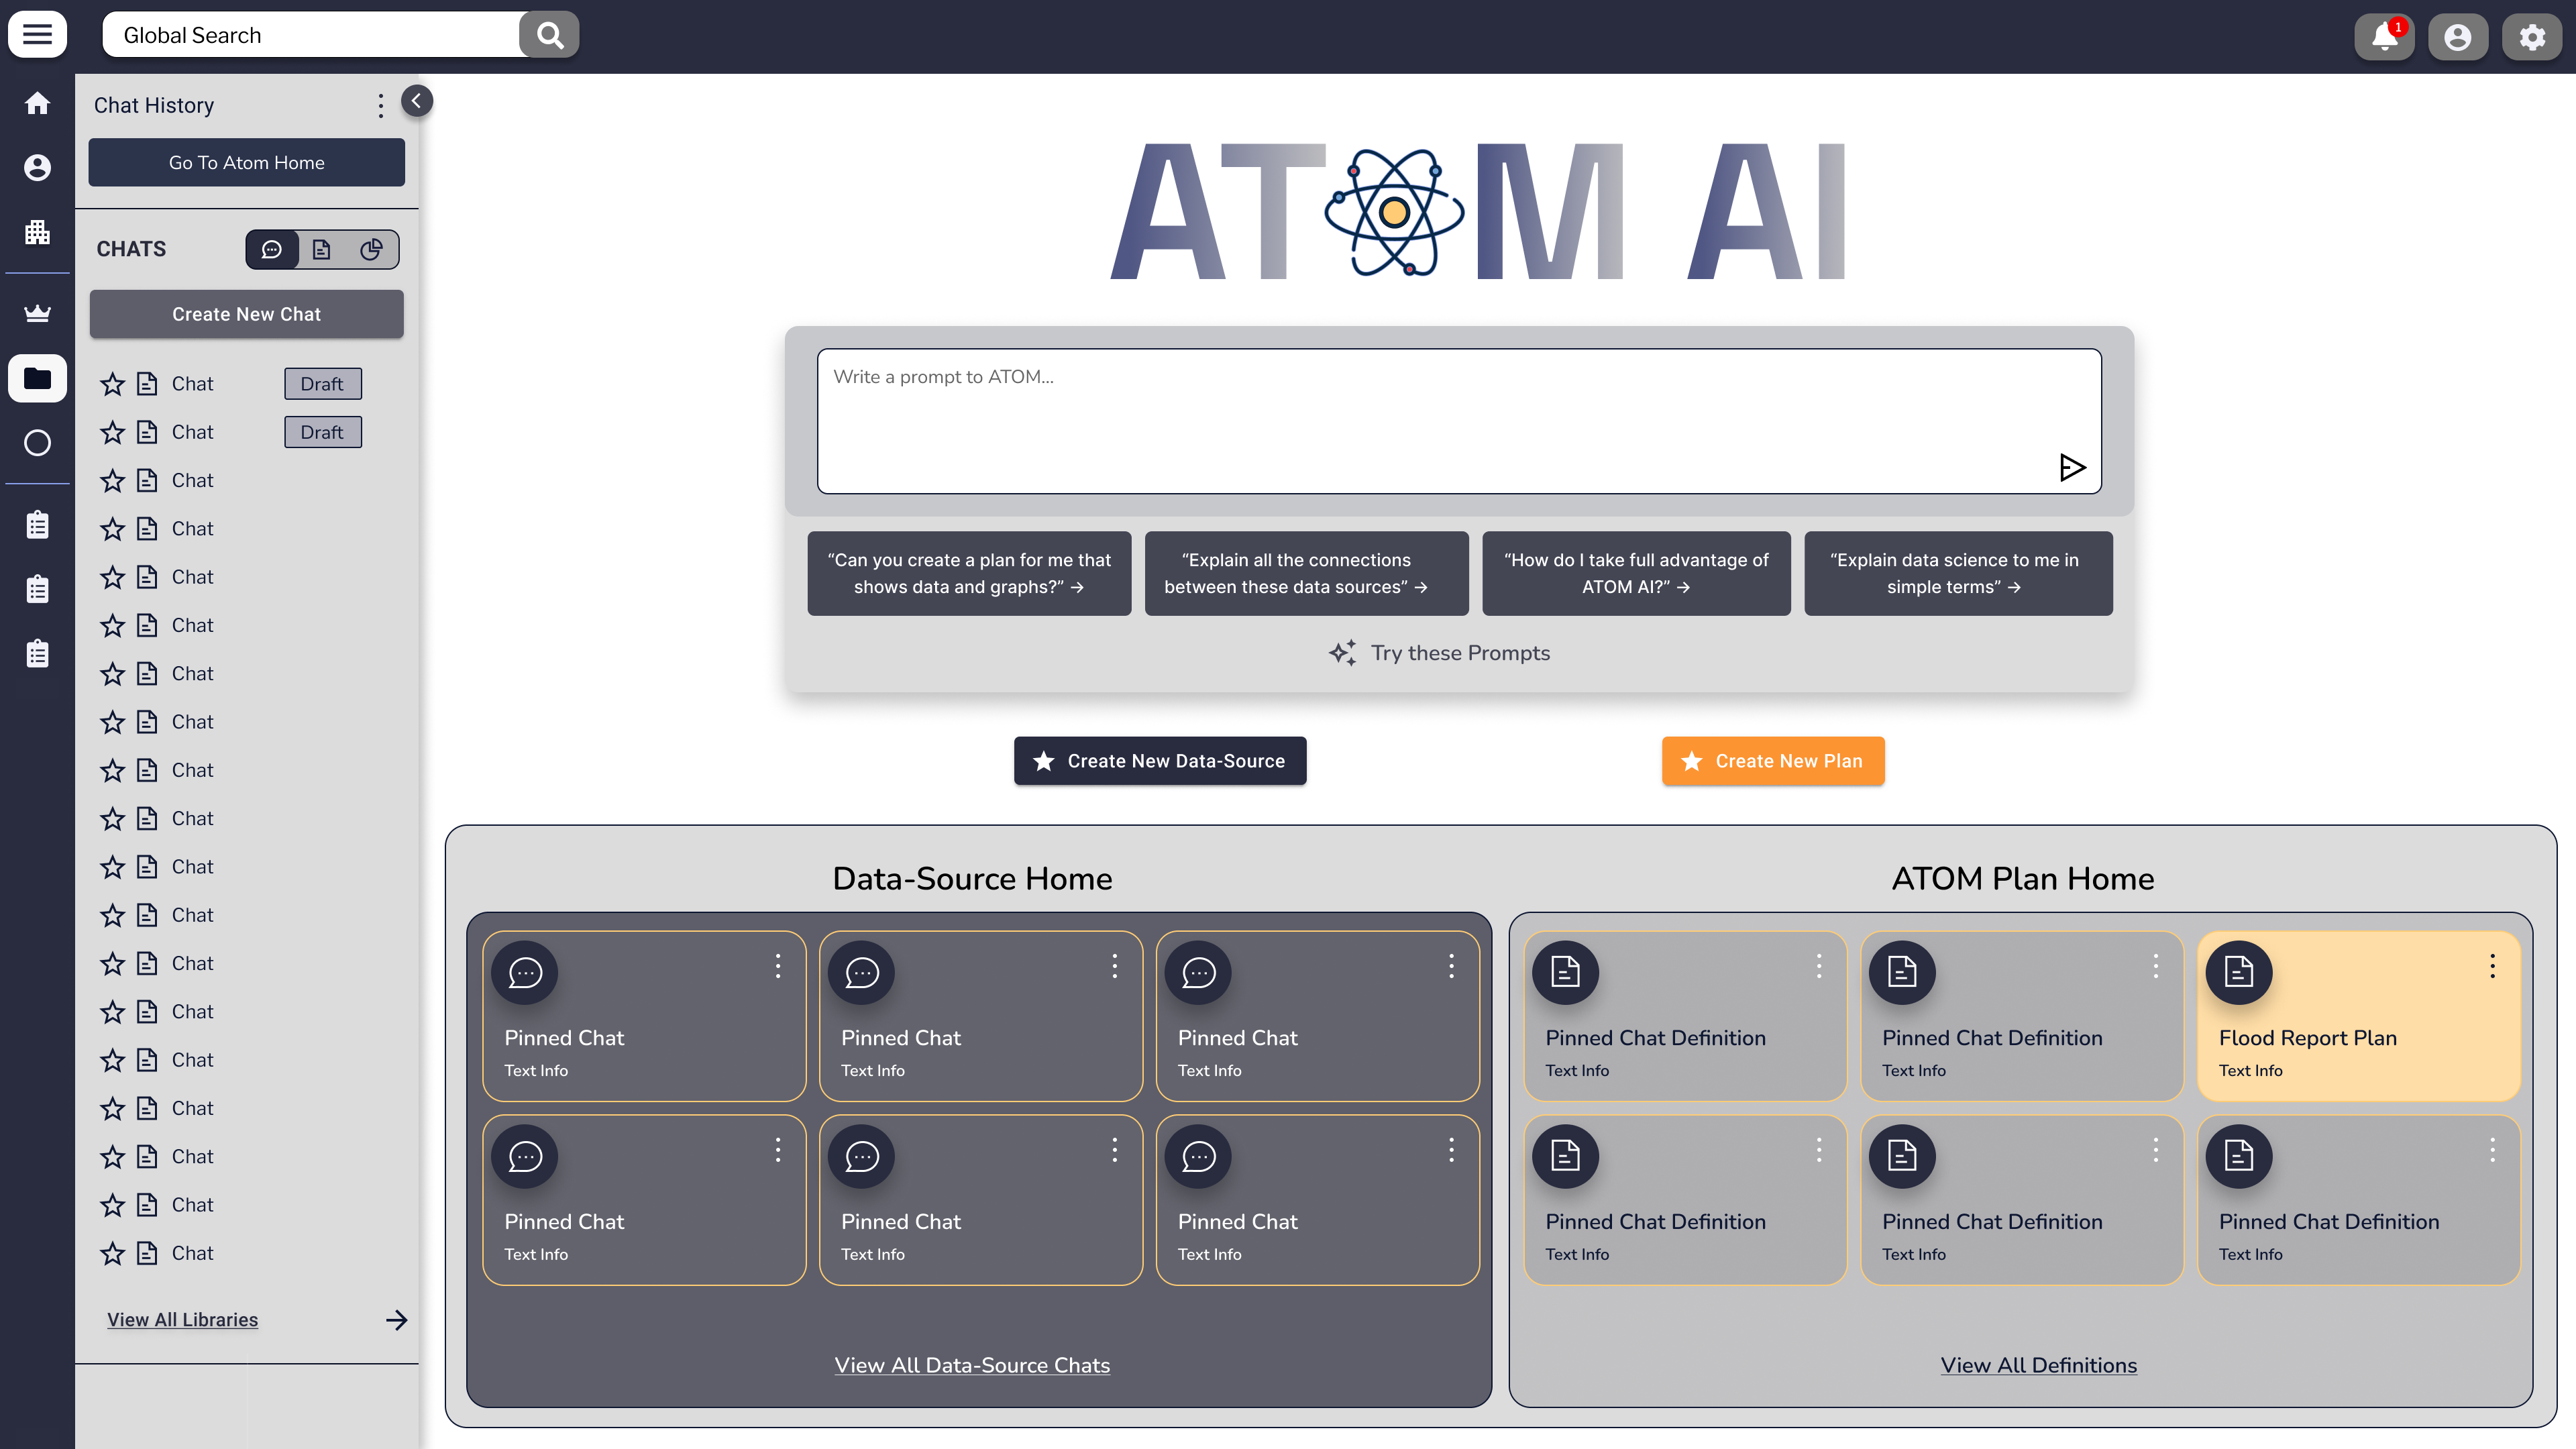Click Create New Plan button
This screenshot has height=1449, width=2576.
[1773, 761]
